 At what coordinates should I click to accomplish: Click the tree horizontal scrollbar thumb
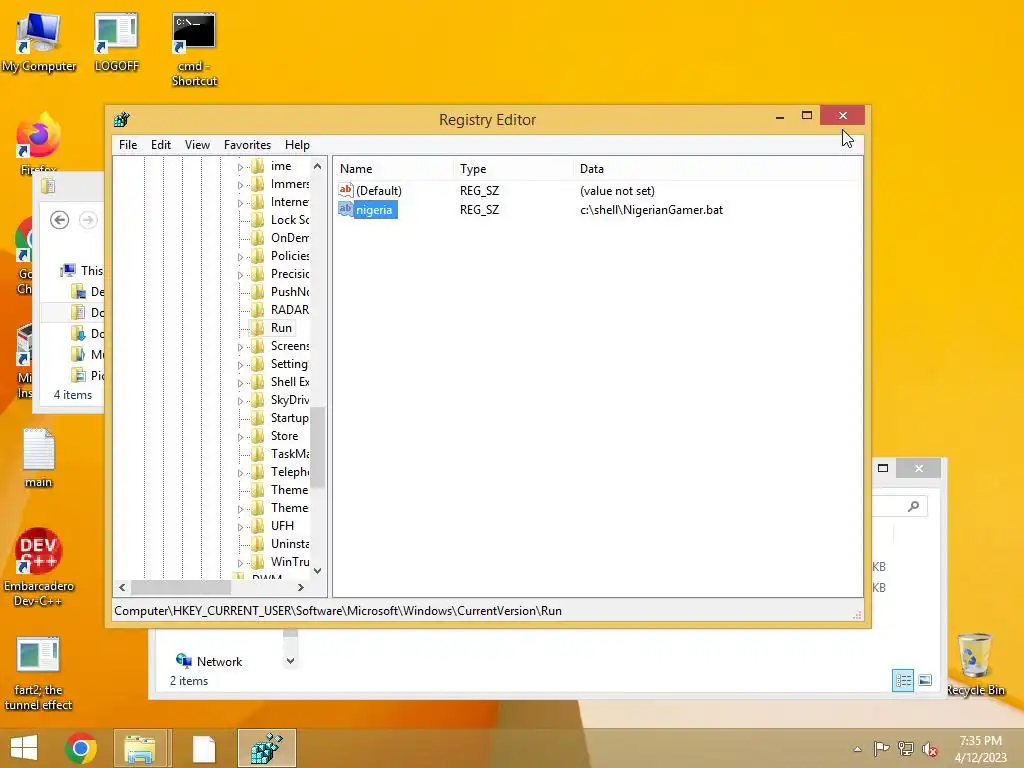click(x=181, y=587)
